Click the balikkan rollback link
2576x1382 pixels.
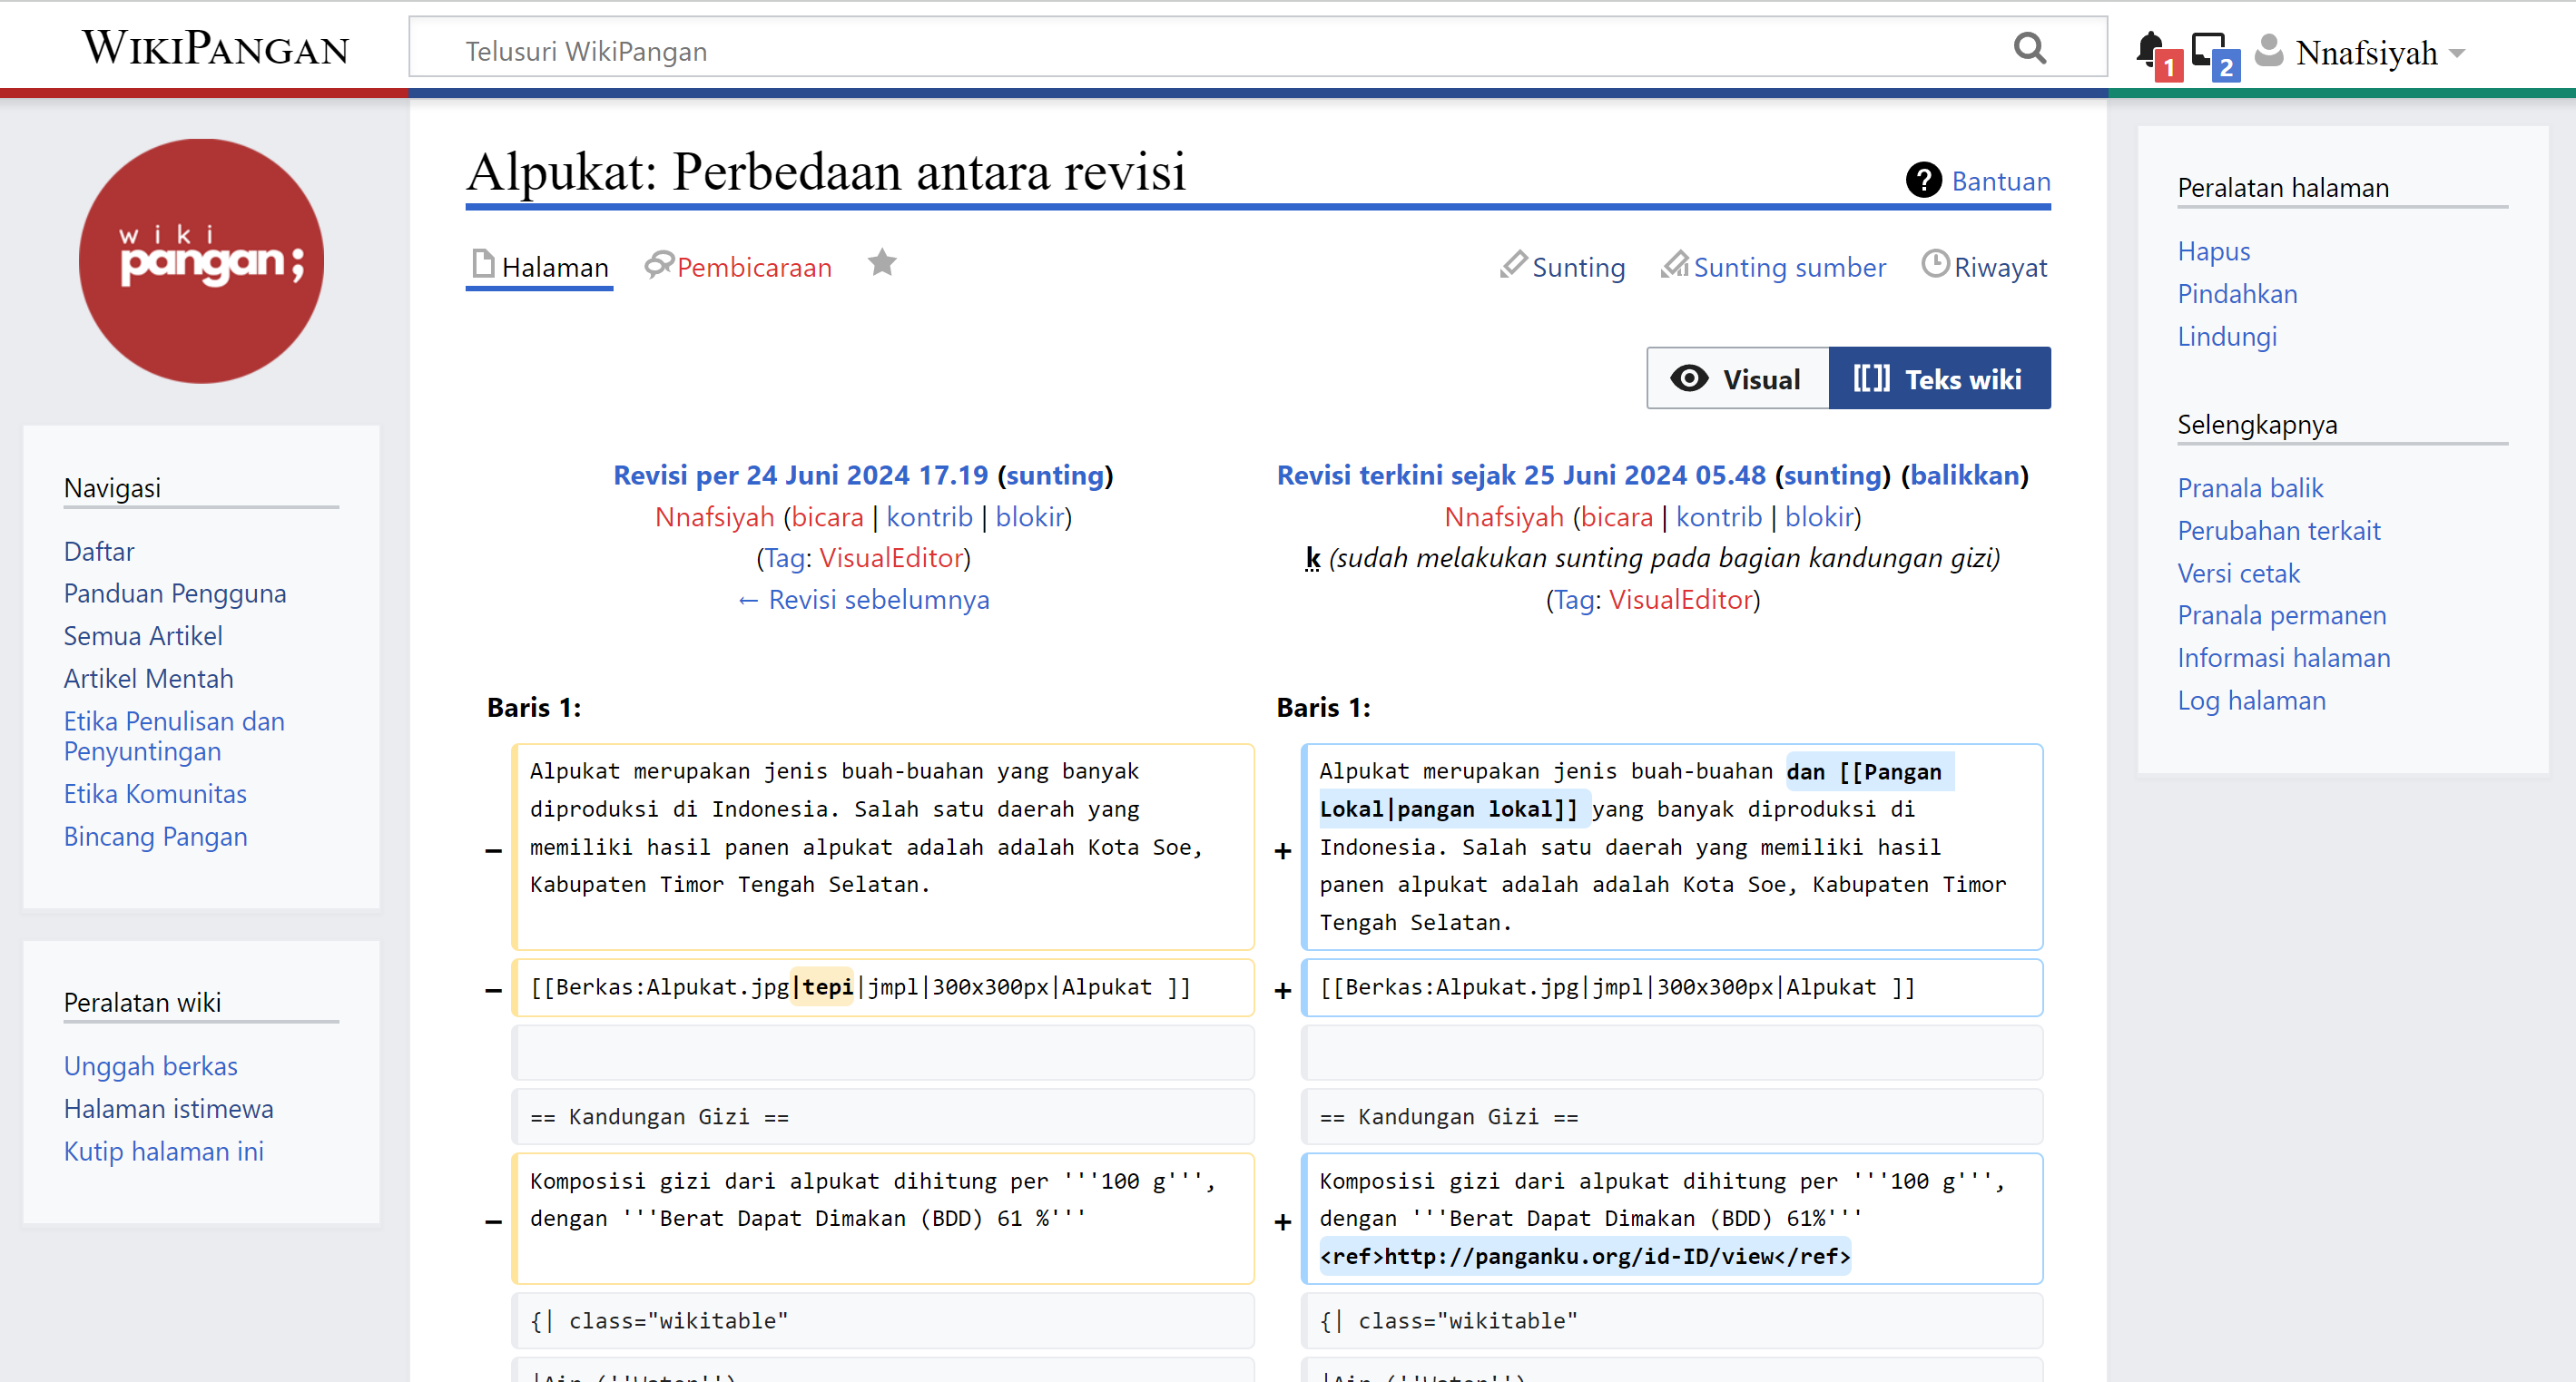coord(1964,475)
